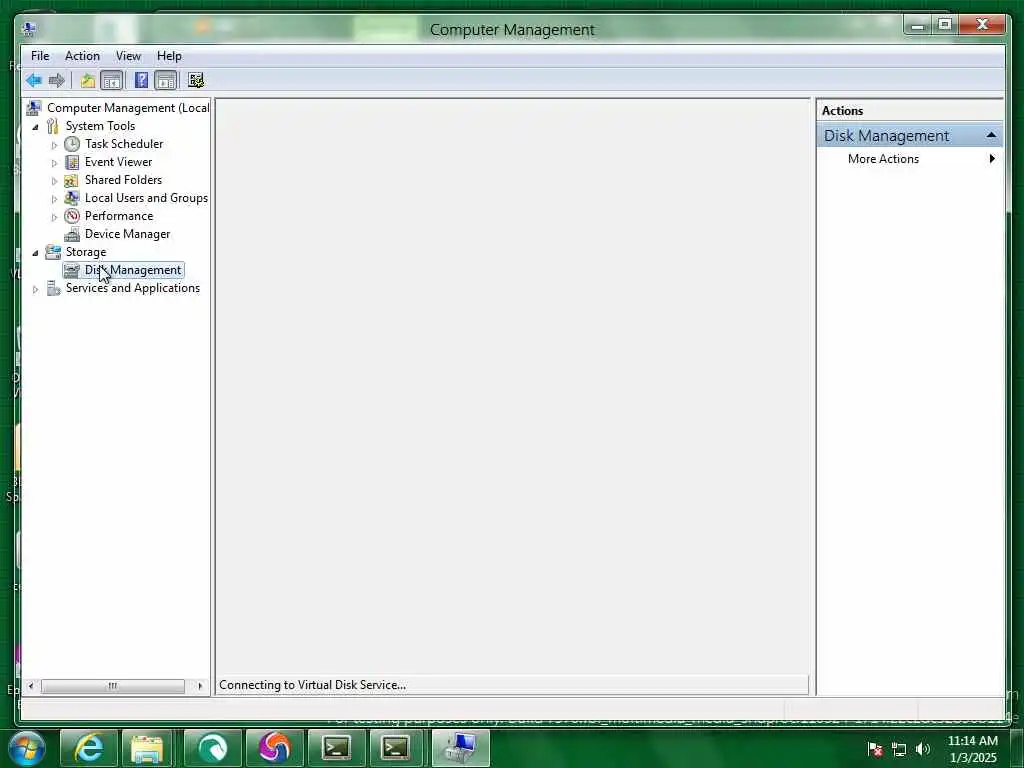Image resolution: width=1024 pixels, height=768 pixels.
Task: Expand the Local Users and Groups node
Action: [54, 199]
